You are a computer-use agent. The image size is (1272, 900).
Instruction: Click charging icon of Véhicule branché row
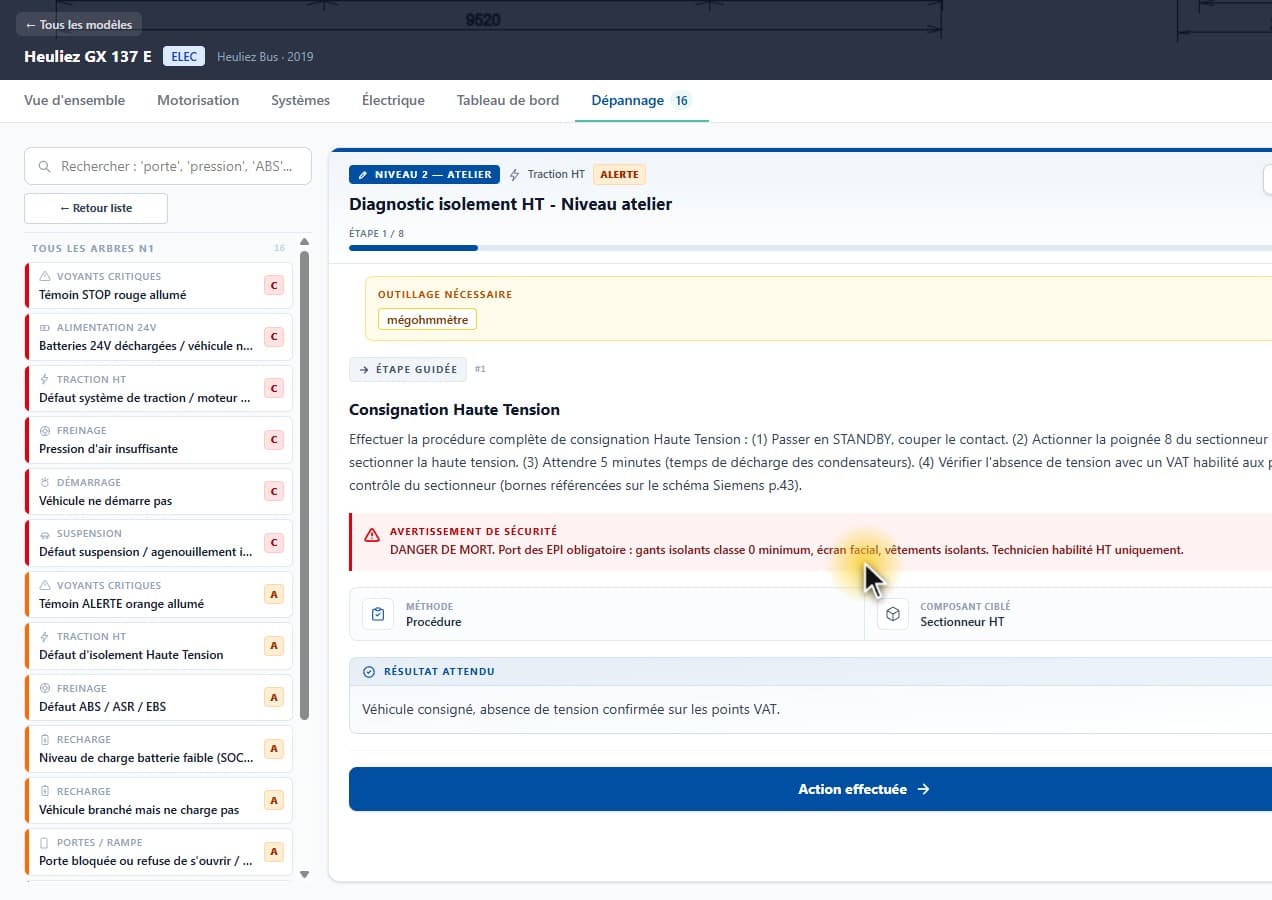(x=44, y=791)
